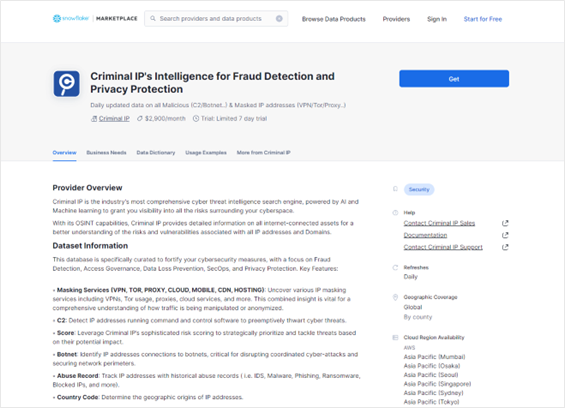The height and width of the screenshot is (408, 565).
Task: Click the Country Code bullet label
Action: (77, 397)
